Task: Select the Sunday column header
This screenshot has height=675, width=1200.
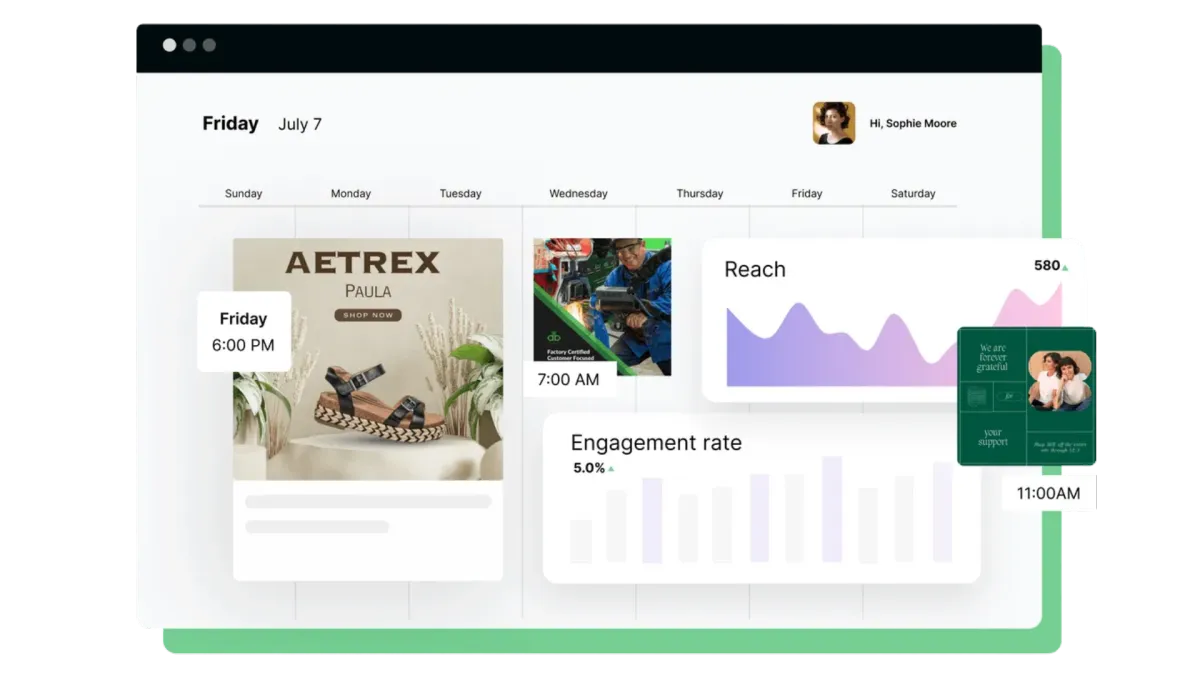Action: [243, 194]
